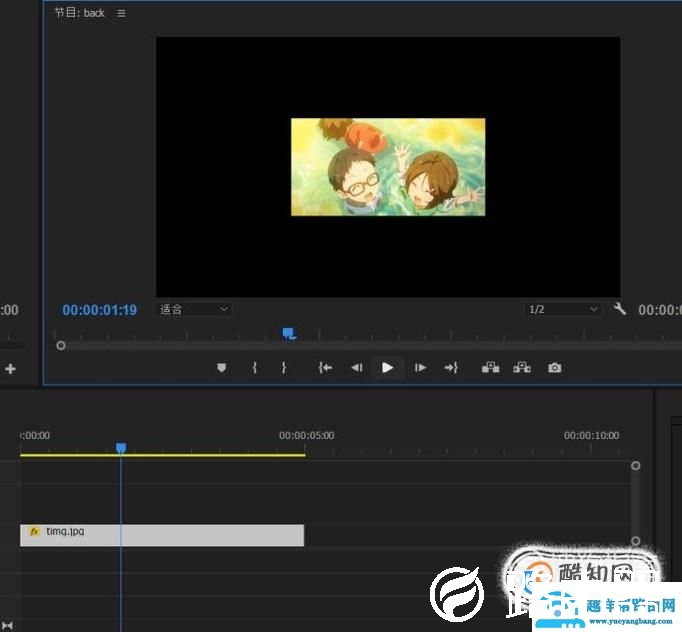Click the Mark In bracket icon
This screenshot has width=682, height=632.
(x=254, y=368)
